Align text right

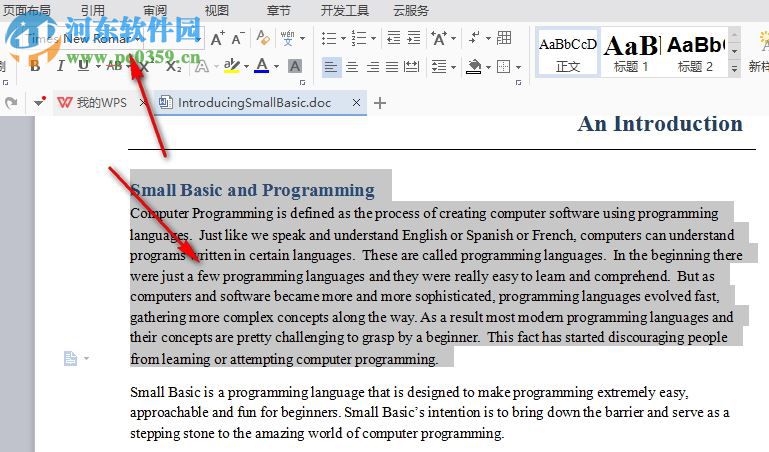pos(372,67)
